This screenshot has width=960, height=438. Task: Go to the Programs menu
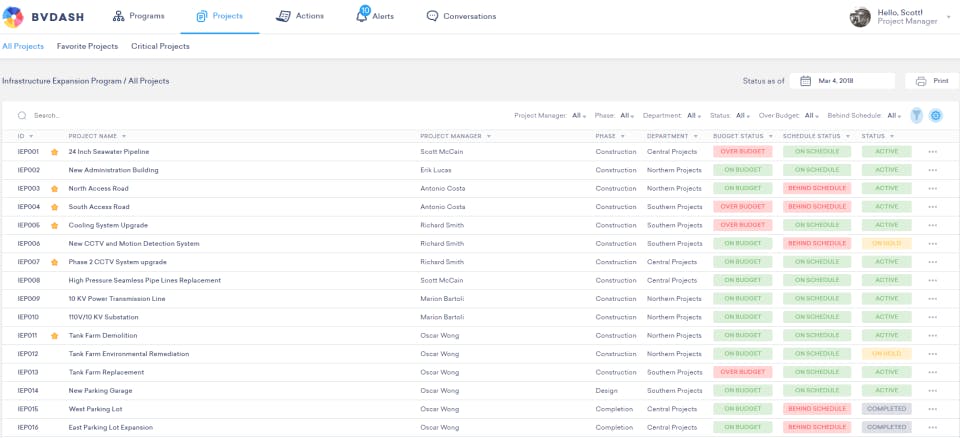click(x=138, y=16)
